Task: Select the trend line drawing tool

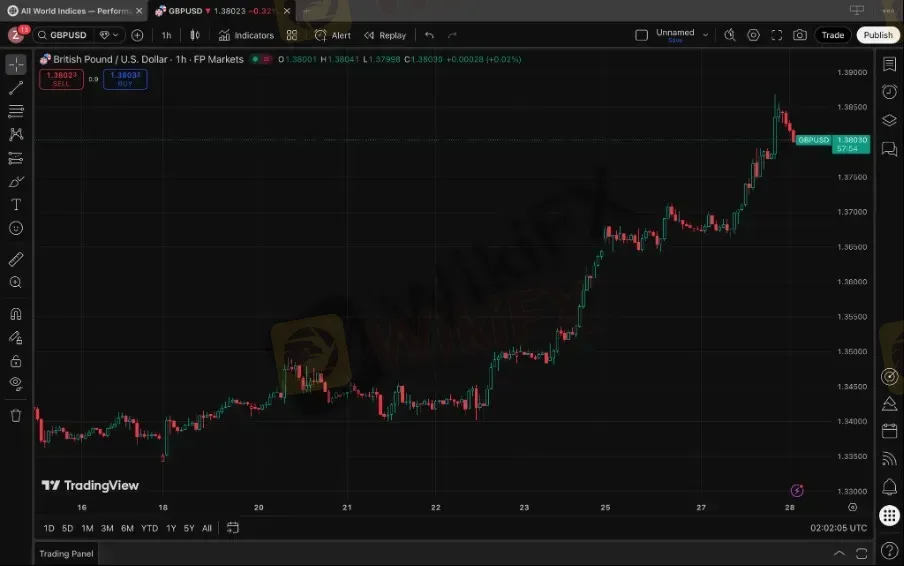Action: [16, 88]
